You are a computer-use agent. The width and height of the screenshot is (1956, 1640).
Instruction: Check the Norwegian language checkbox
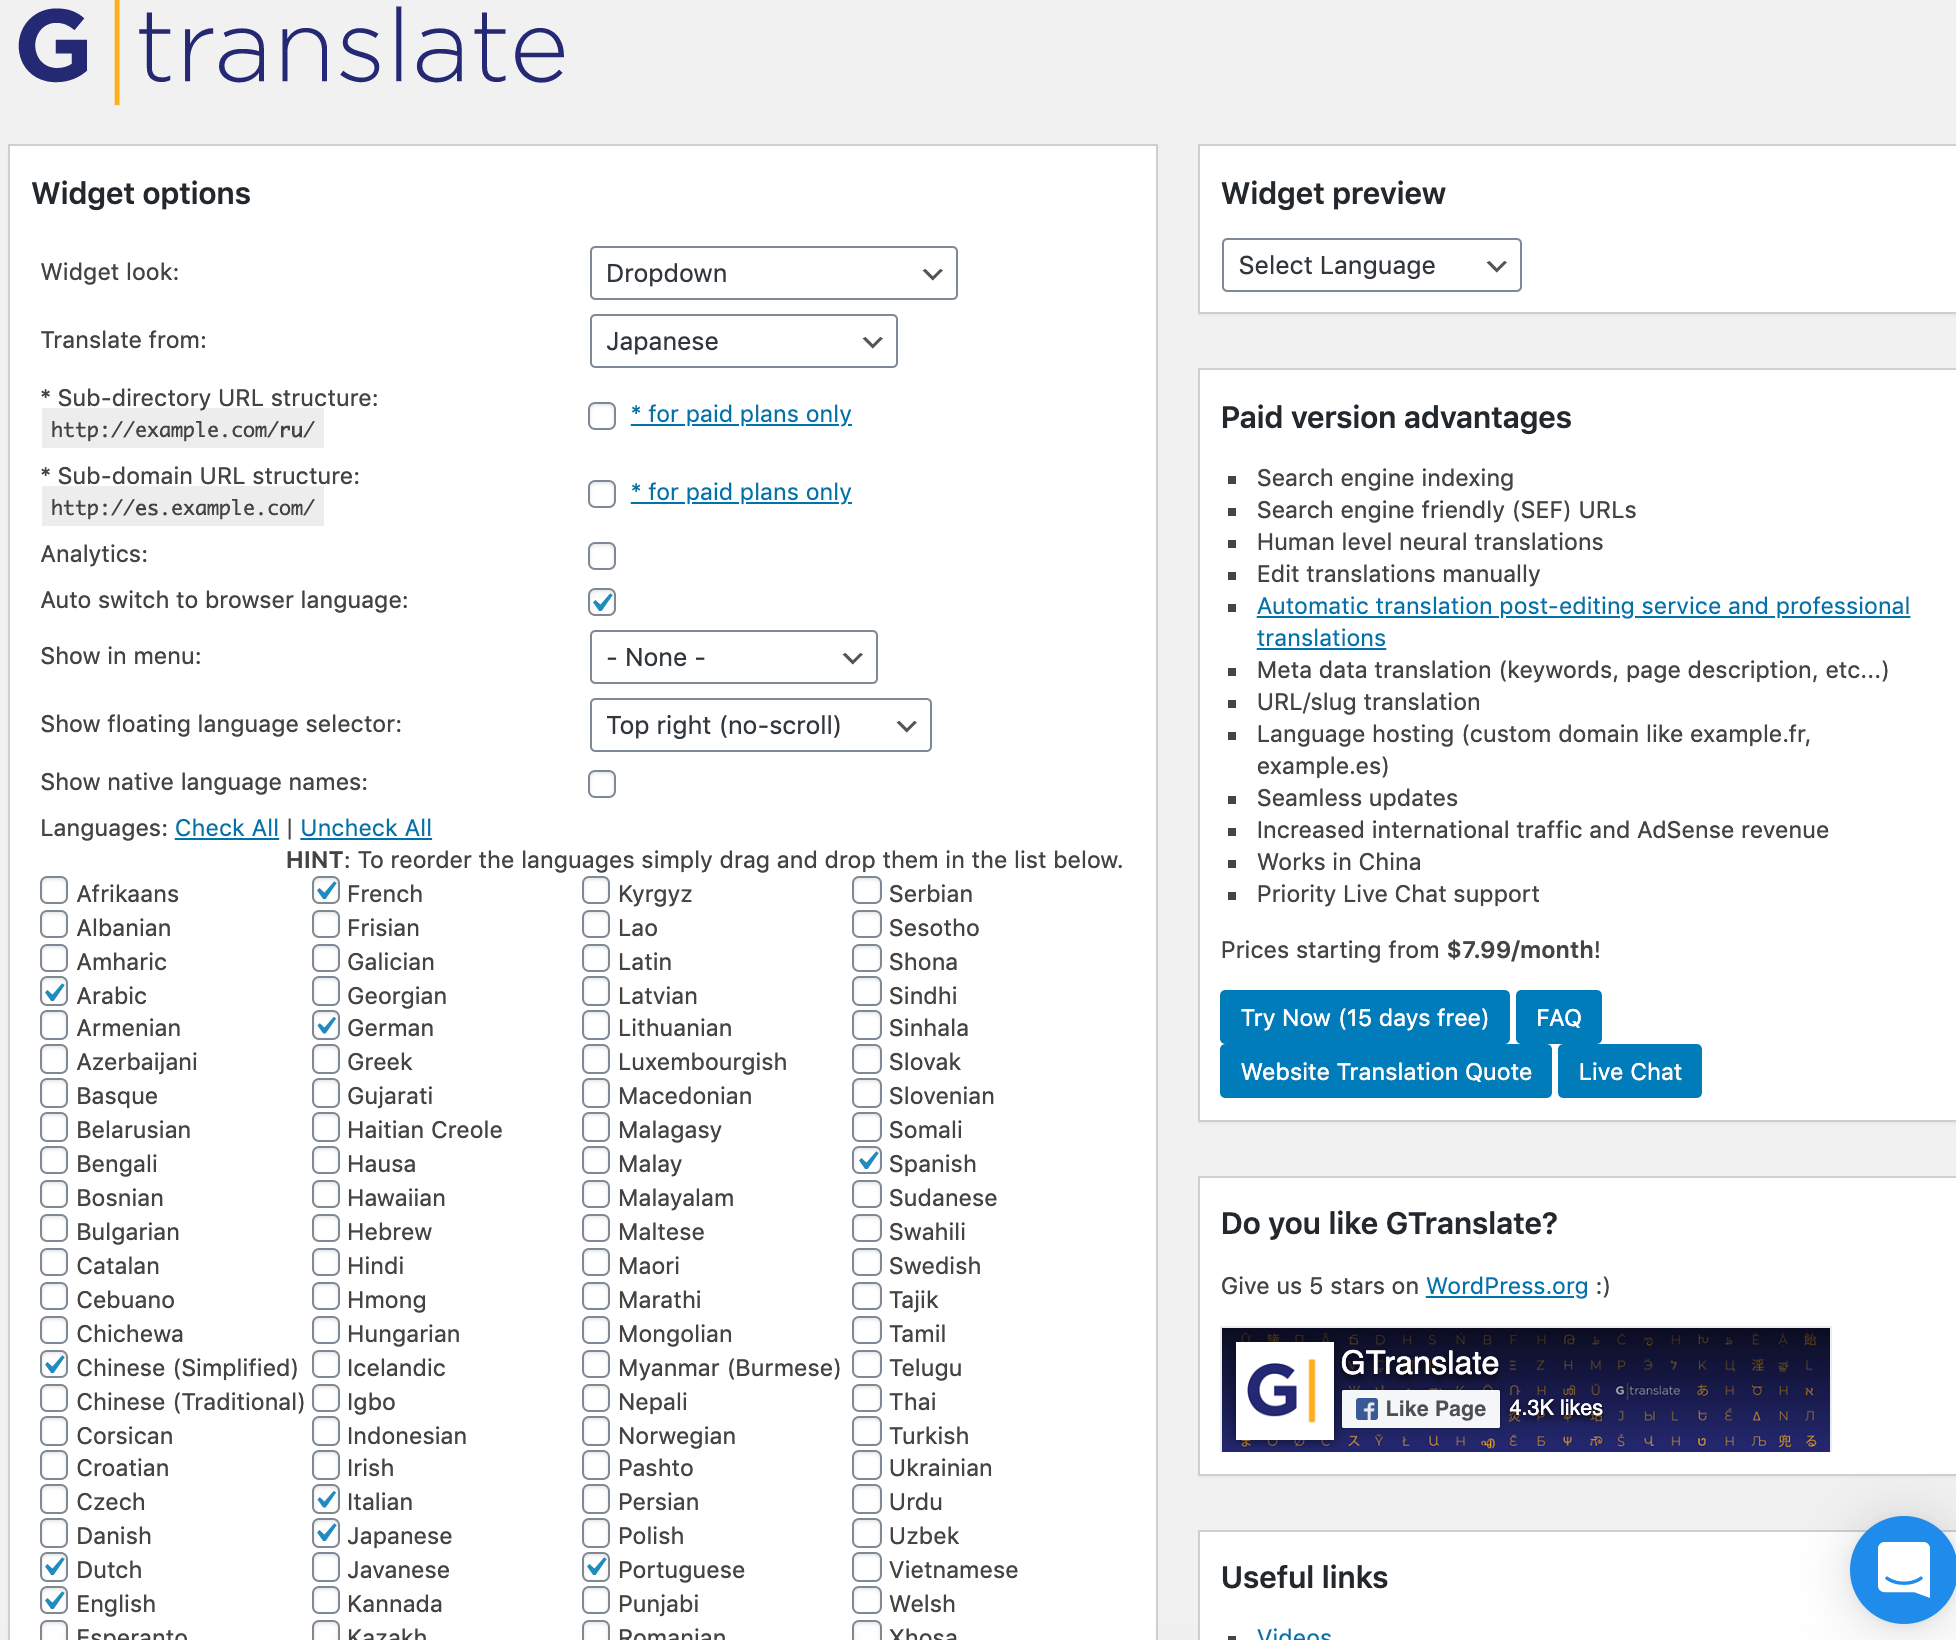596,1432
